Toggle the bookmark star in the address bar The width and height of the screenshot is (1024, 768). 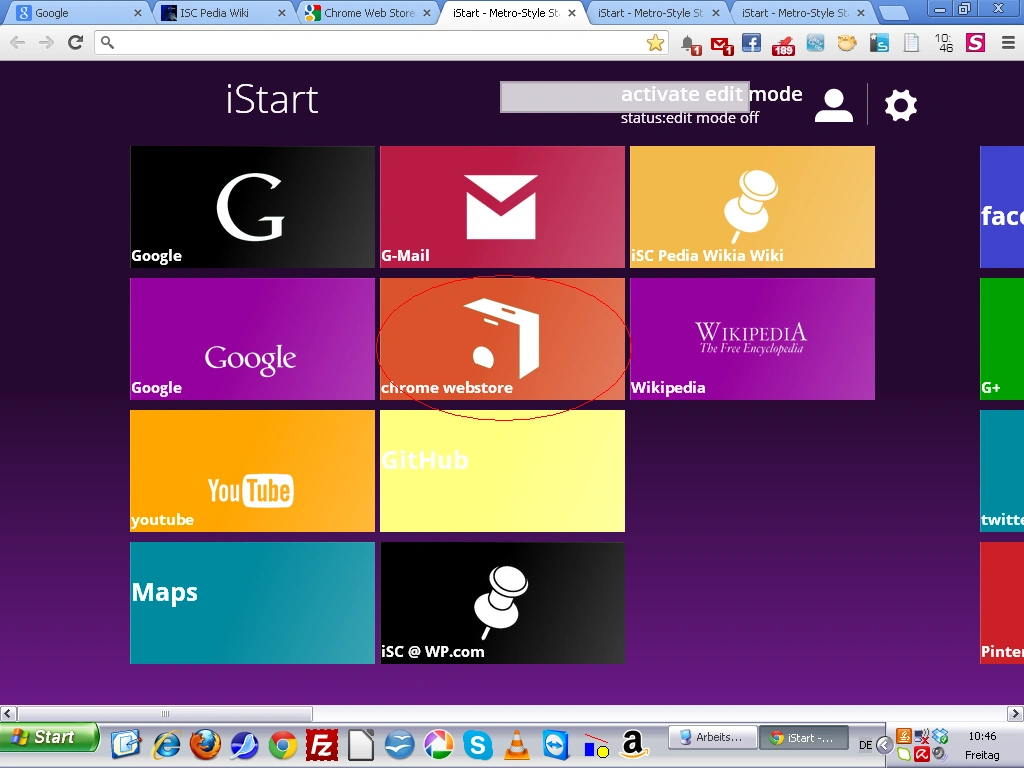point(654,43)
